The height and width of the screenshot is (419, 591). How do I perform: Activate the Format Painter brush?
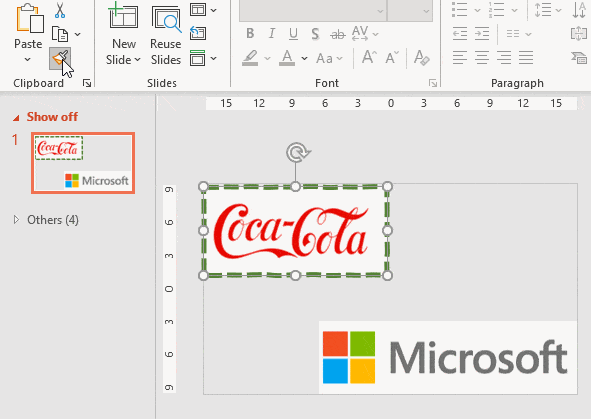click(60, 58)
